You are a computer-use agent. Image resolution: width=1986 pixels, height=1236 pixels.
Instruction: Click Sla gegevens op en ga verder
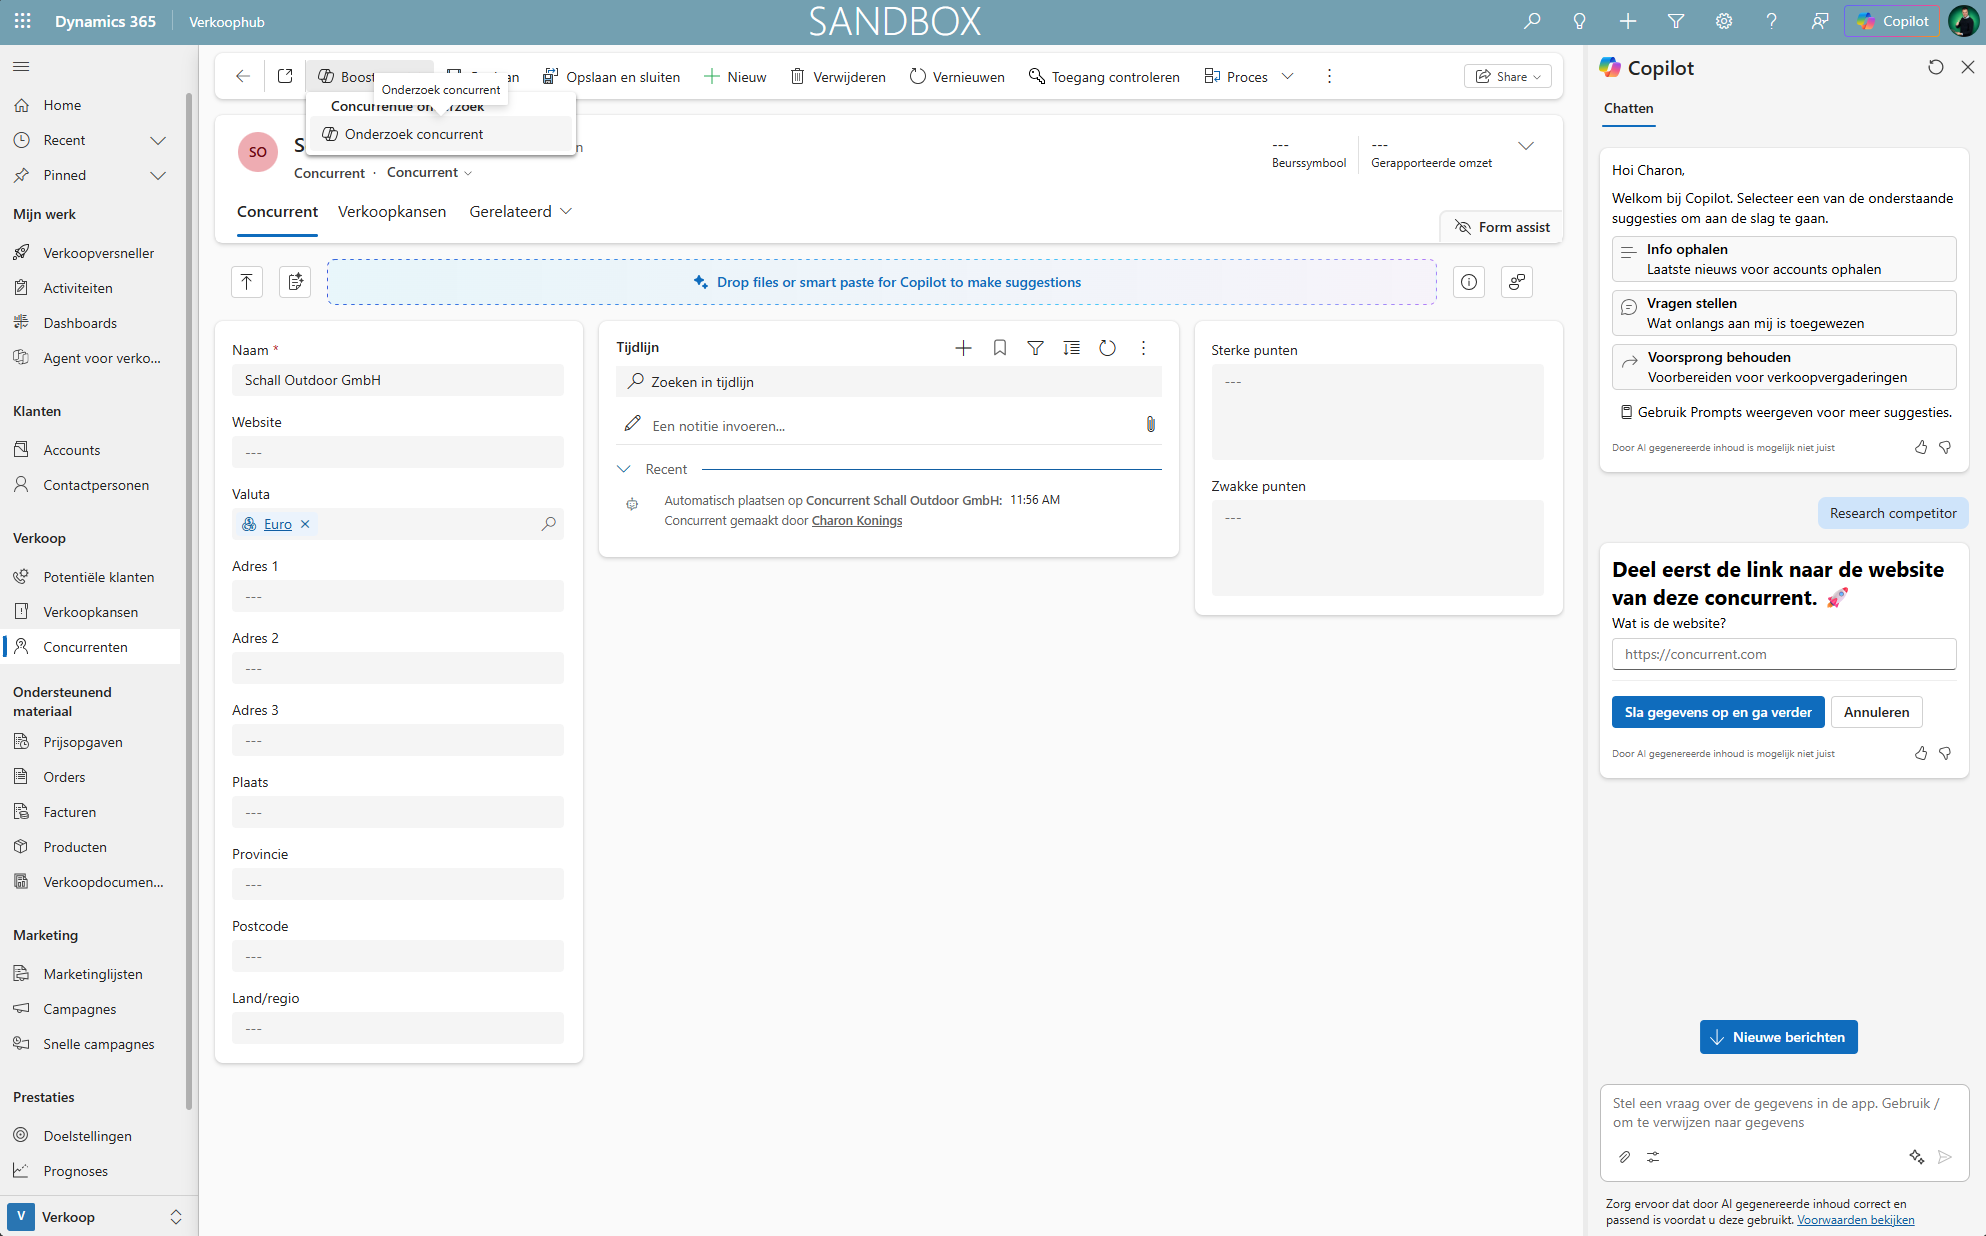1717,712
